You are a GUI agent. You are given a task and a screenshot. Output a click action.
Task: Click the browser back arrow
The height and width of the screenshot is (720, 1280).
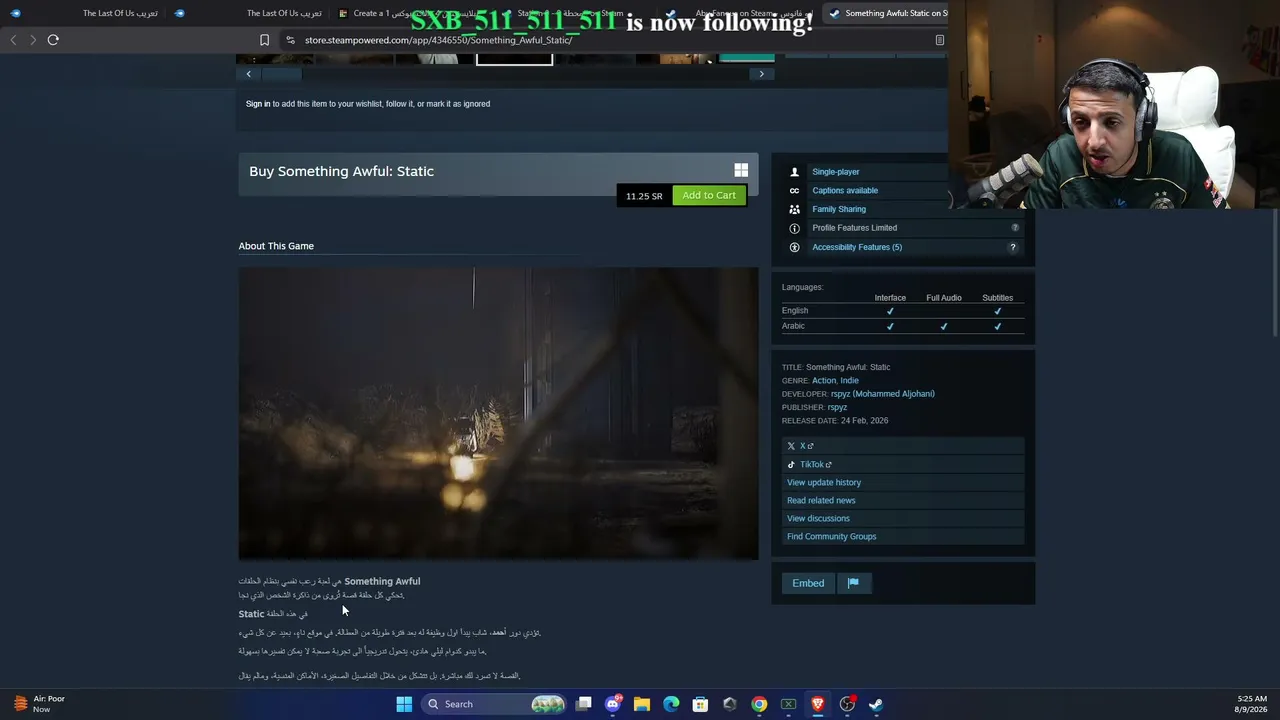13,40
